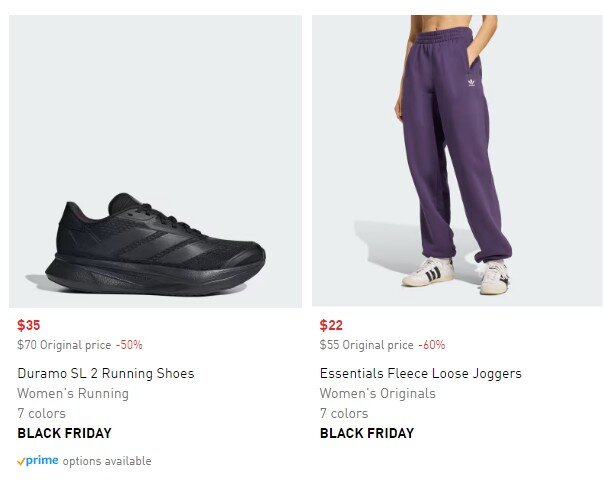Image resolution: width=606 pixels, height=495 pixels.
Task: Click the Prime logo icon
Action: click(38, 461)
